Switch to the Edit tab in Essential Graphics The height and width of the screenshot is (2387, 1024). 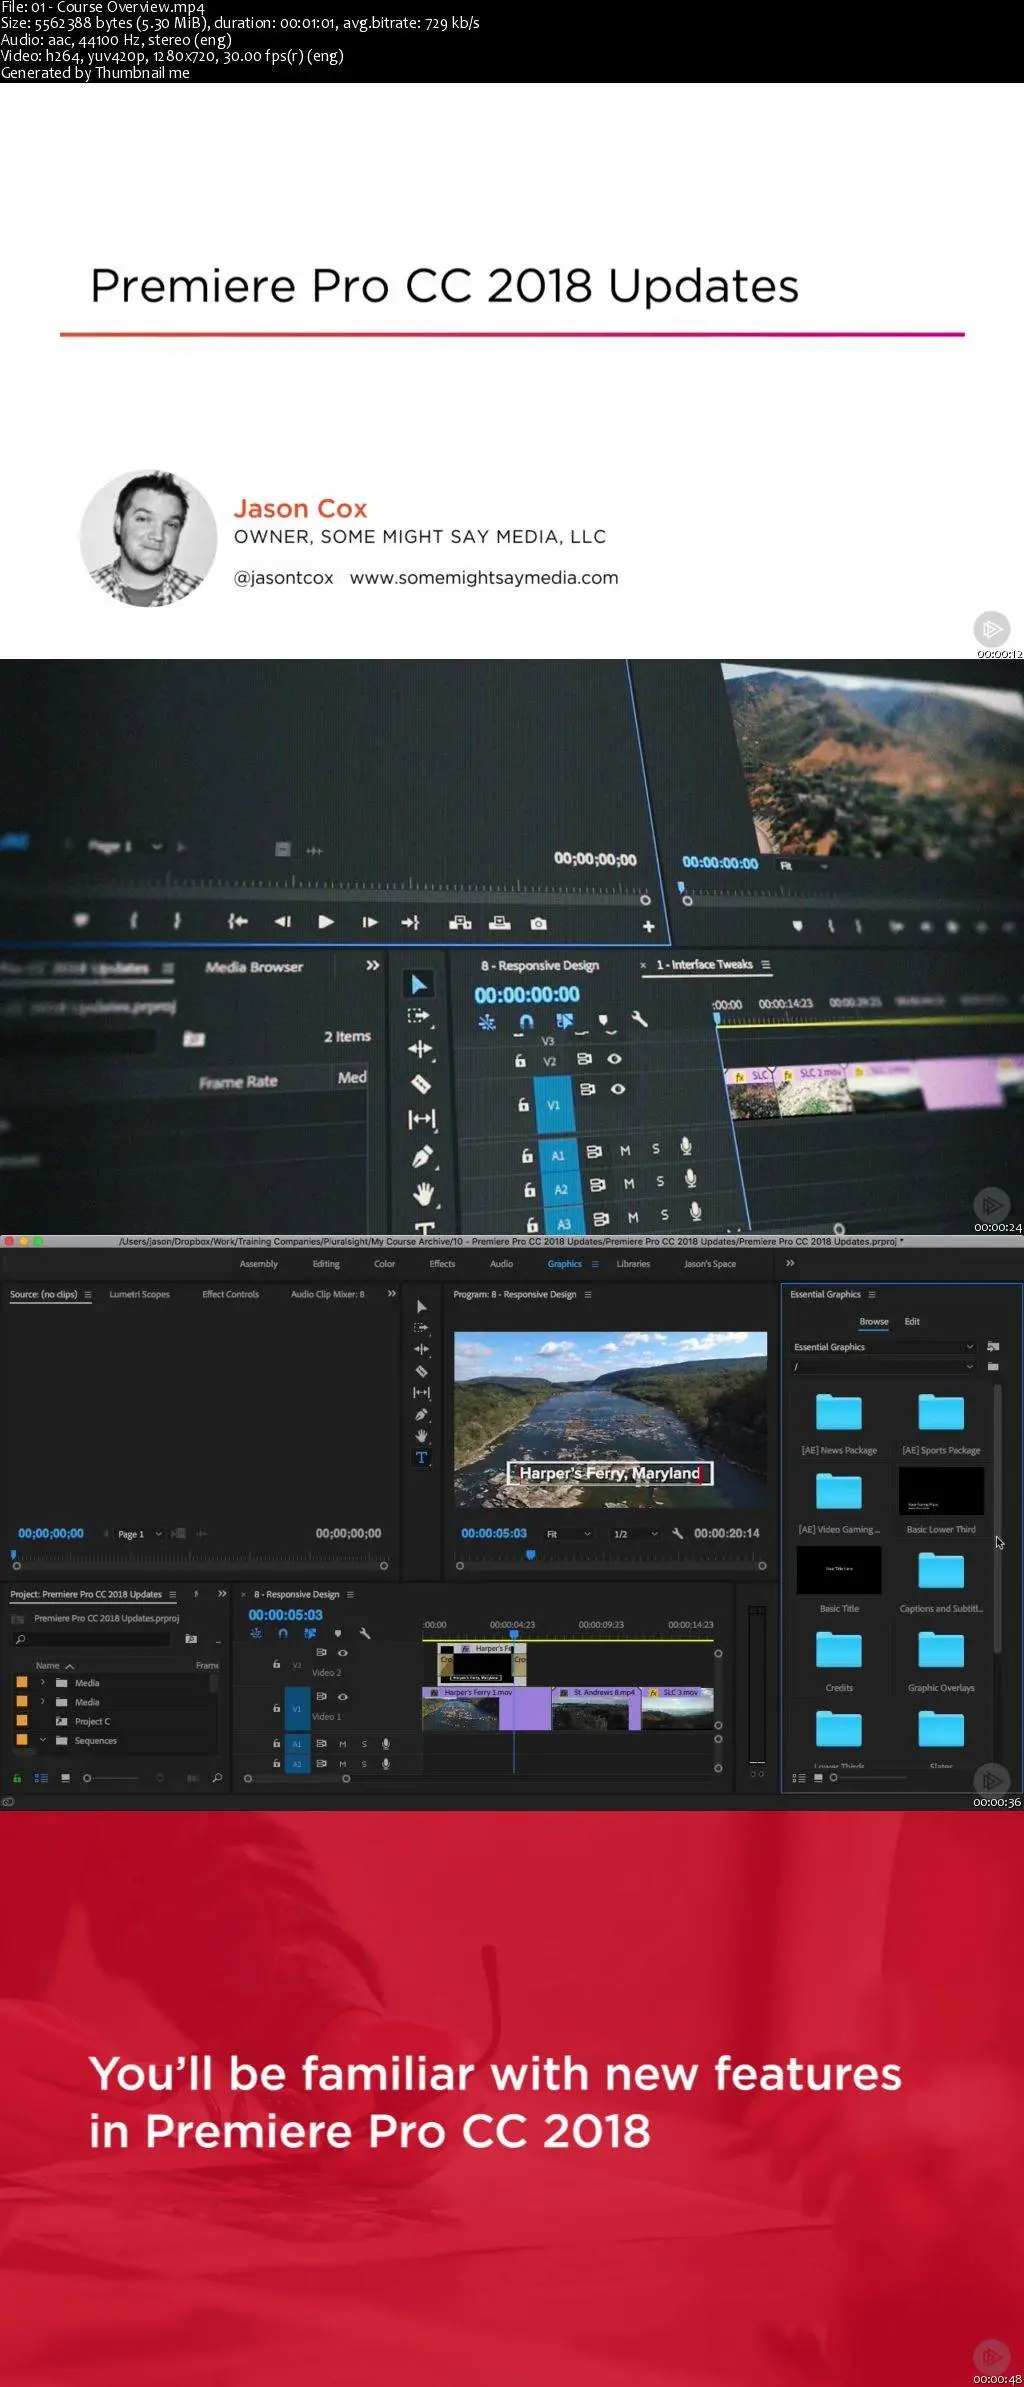(912, 1321)
